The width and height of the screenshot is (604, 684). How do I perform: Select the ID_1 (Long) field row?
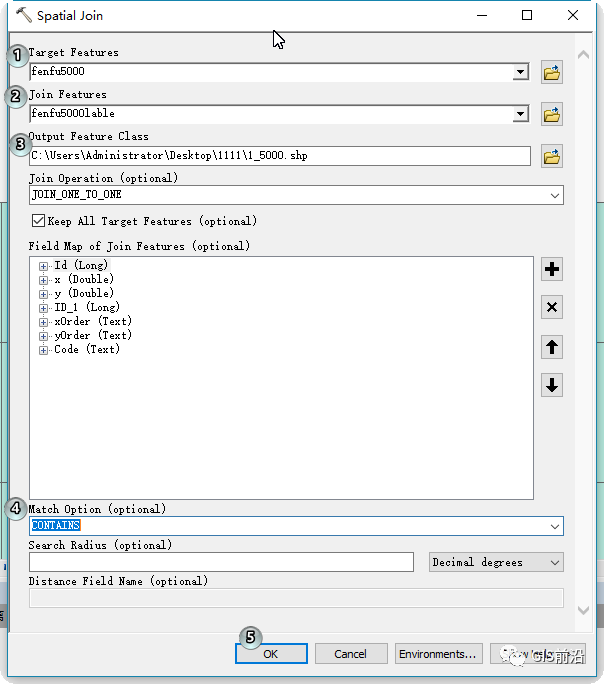click(87, 307)
